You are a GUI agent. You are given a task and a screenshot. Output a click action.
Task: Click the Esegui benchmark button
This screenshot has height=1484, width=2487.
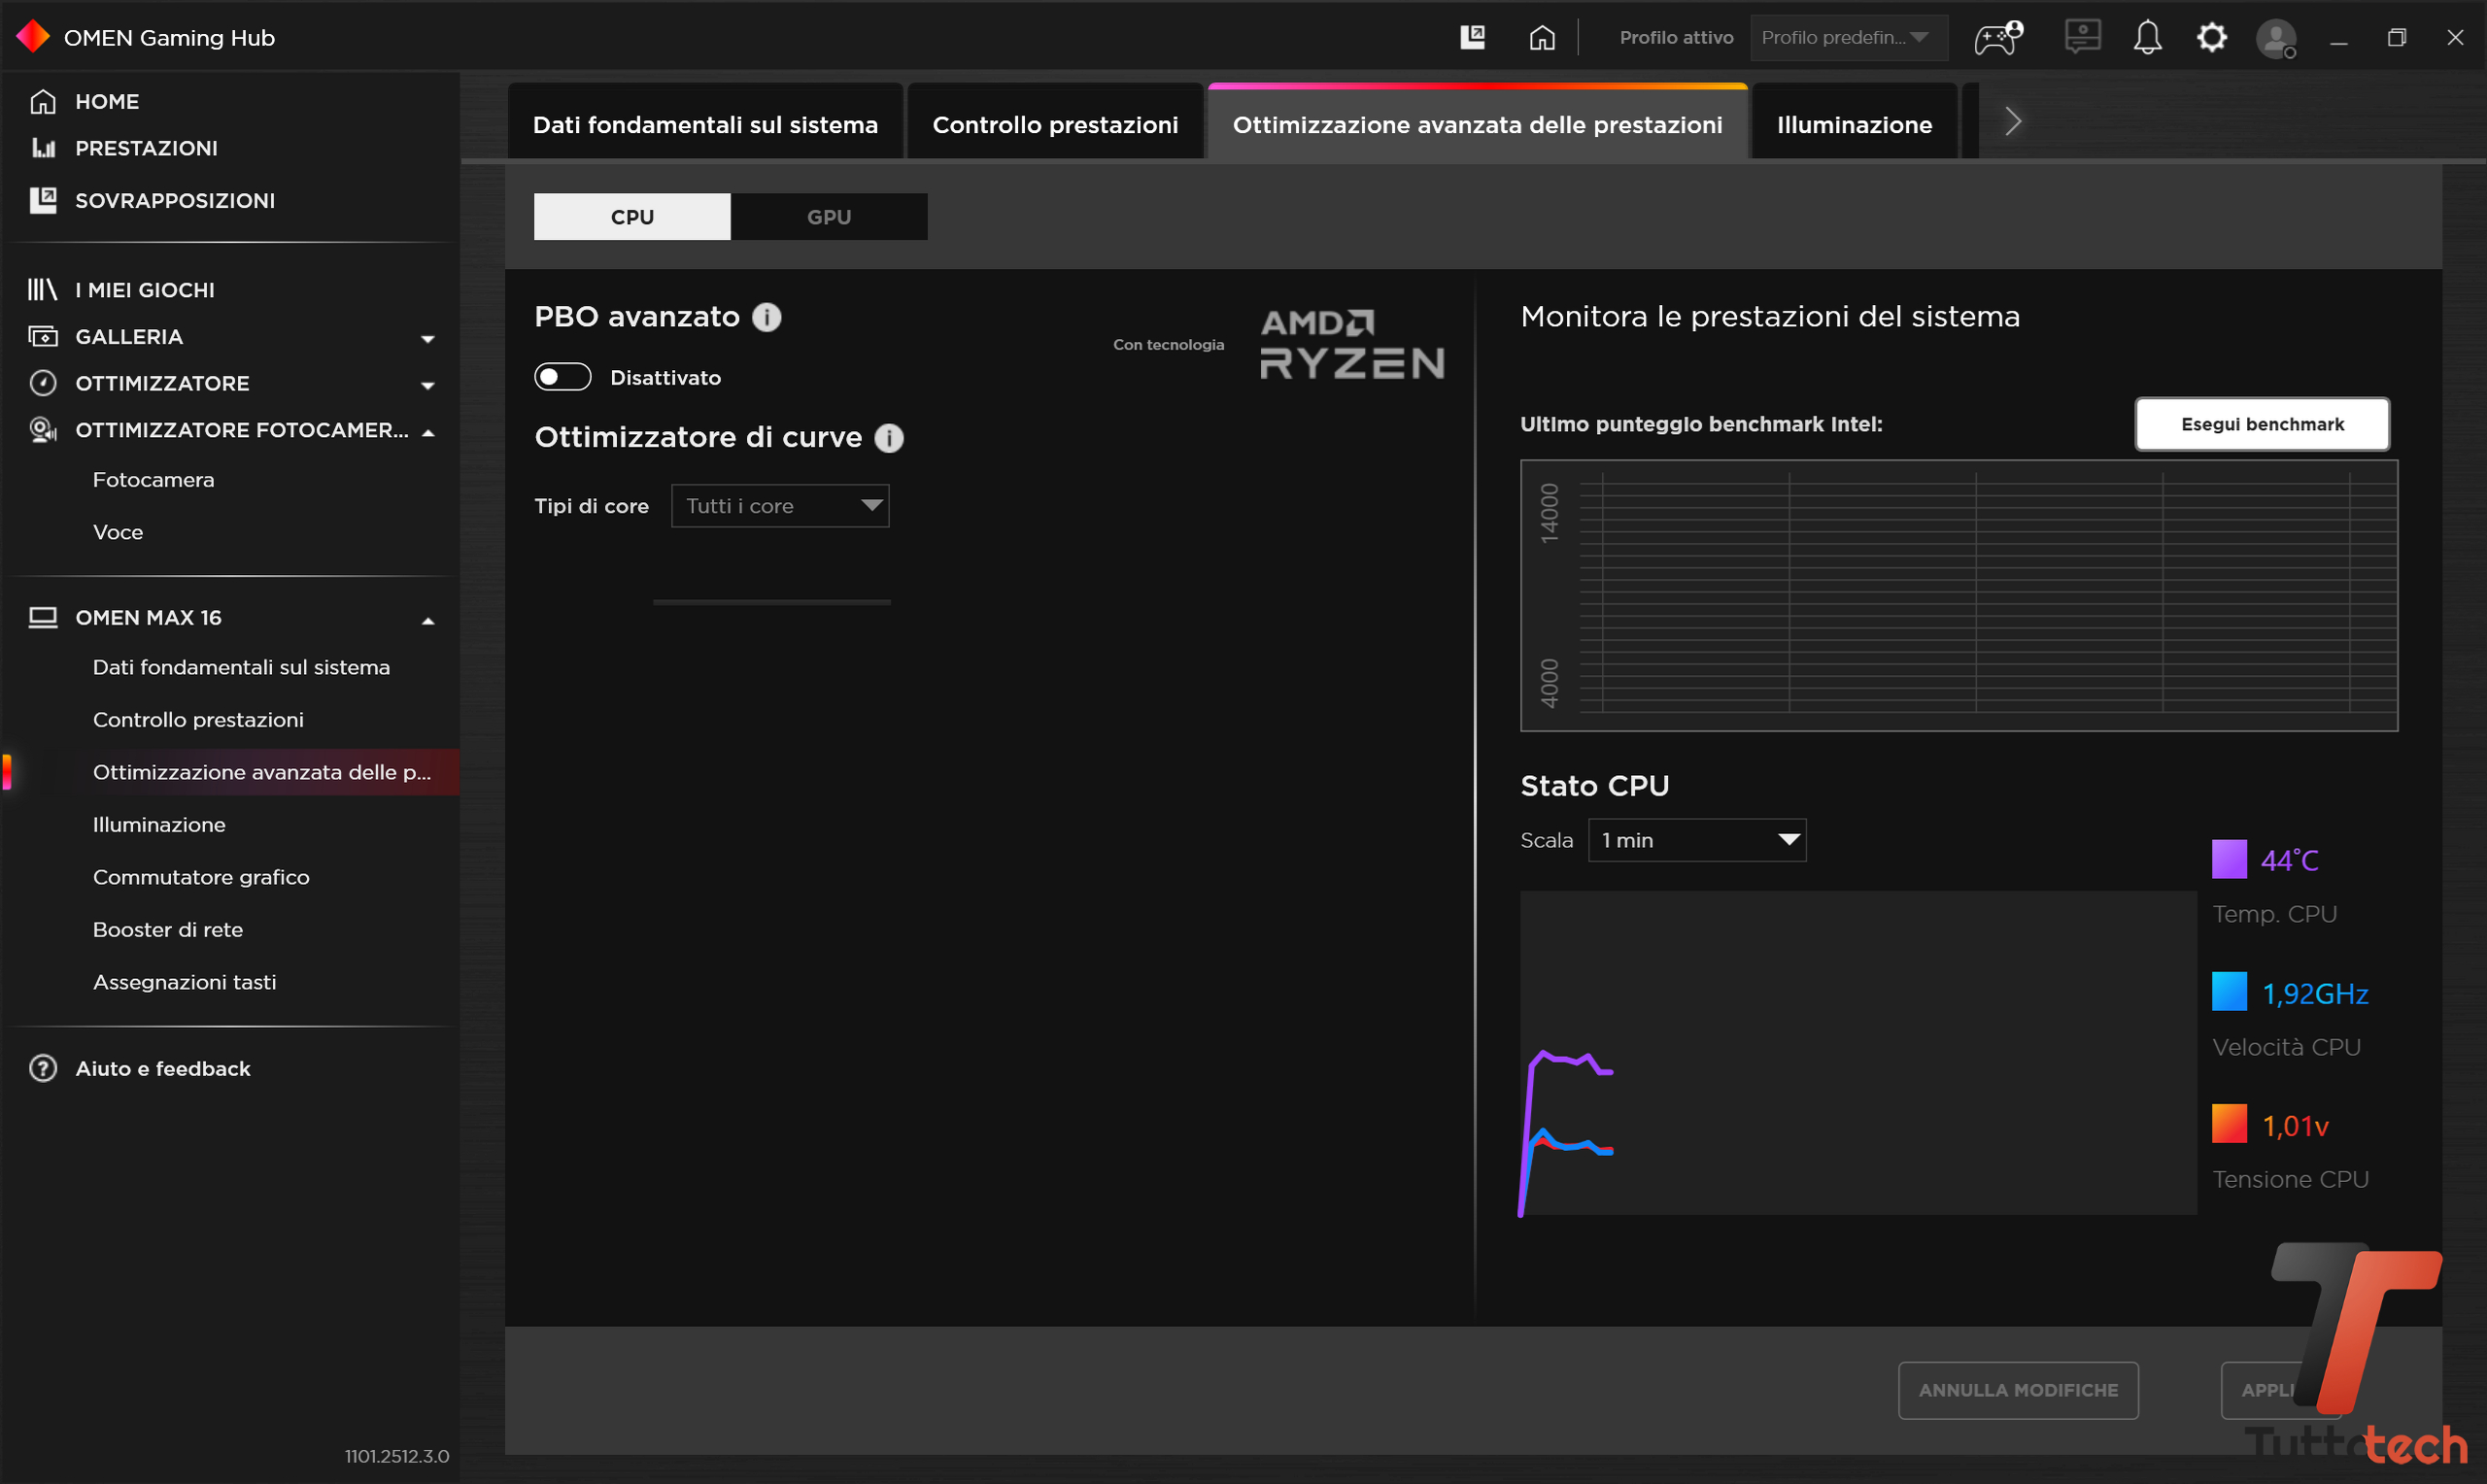tap(2262, 424)
